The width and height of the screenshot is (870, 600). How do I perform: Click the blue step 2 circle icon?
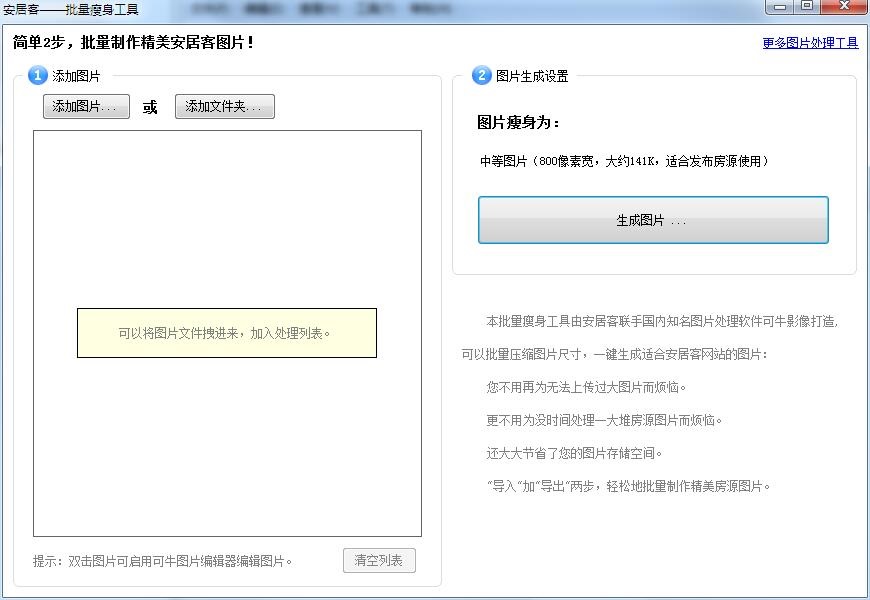click(481, 76)
